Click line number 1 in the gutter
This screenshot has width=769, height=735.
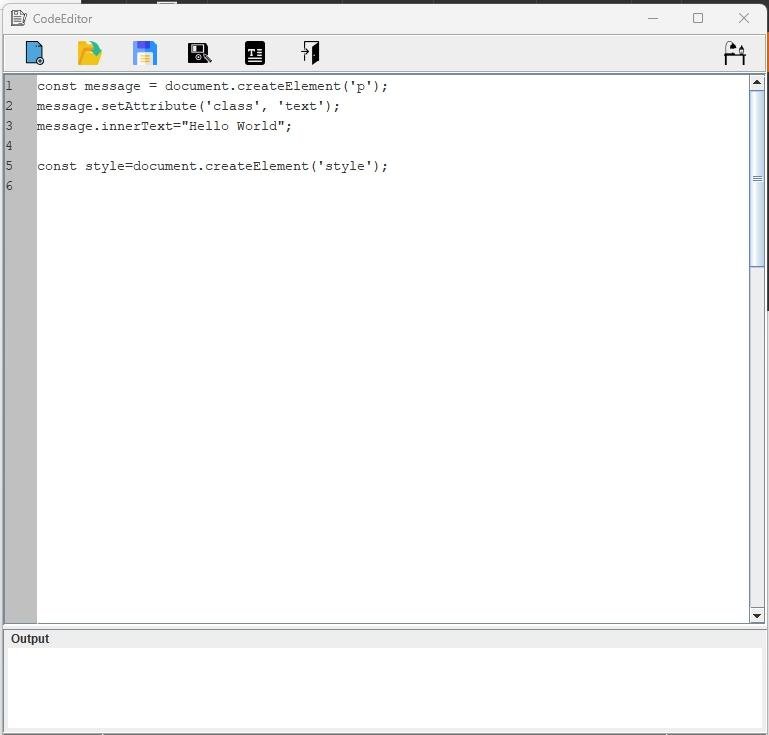tap(9, 86)
